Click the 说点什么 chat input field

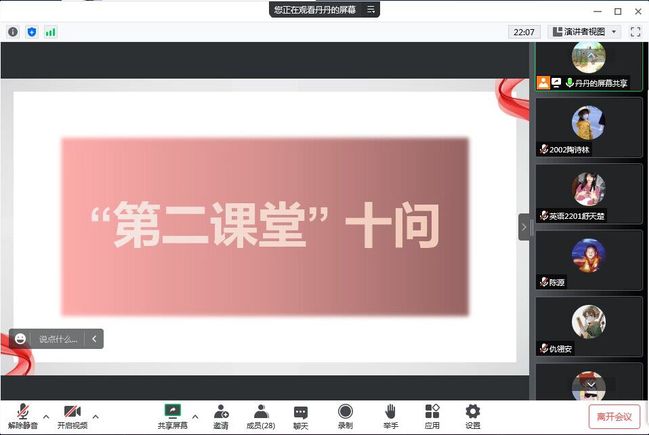click(x=58, y=339)
